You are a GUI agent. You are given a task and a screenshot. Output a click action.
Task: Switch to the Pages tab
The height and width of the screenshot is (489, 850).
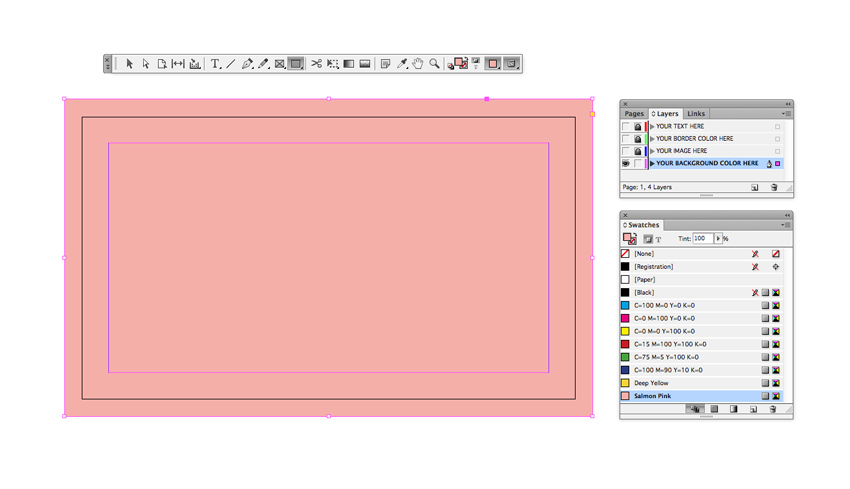[634, 114]
